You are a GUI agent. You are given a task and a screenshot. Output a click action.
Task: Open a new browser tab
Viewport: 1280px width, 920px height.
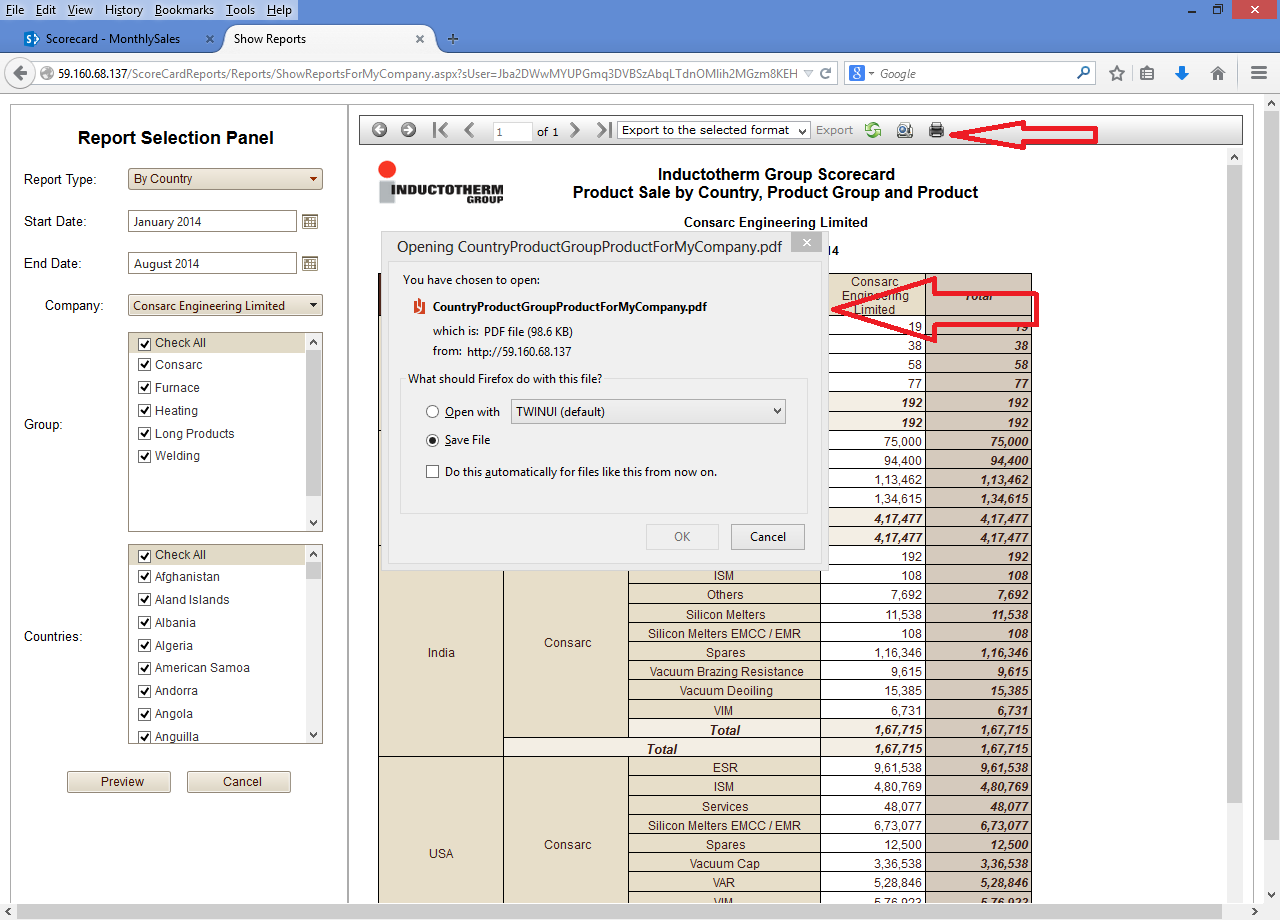453,39
